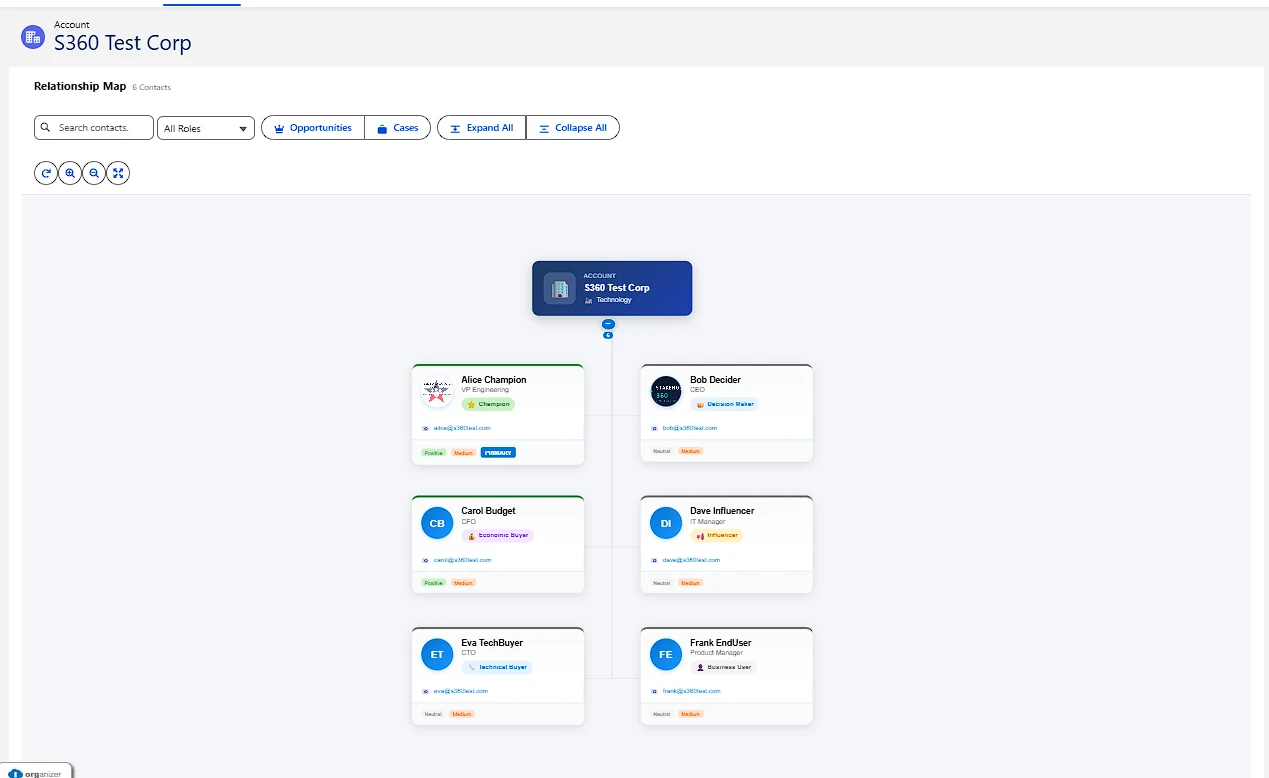Click the wrench icon in Technical Buyer badge
1269x778 pixels.
pyautogui.click(x=471, y=667)
